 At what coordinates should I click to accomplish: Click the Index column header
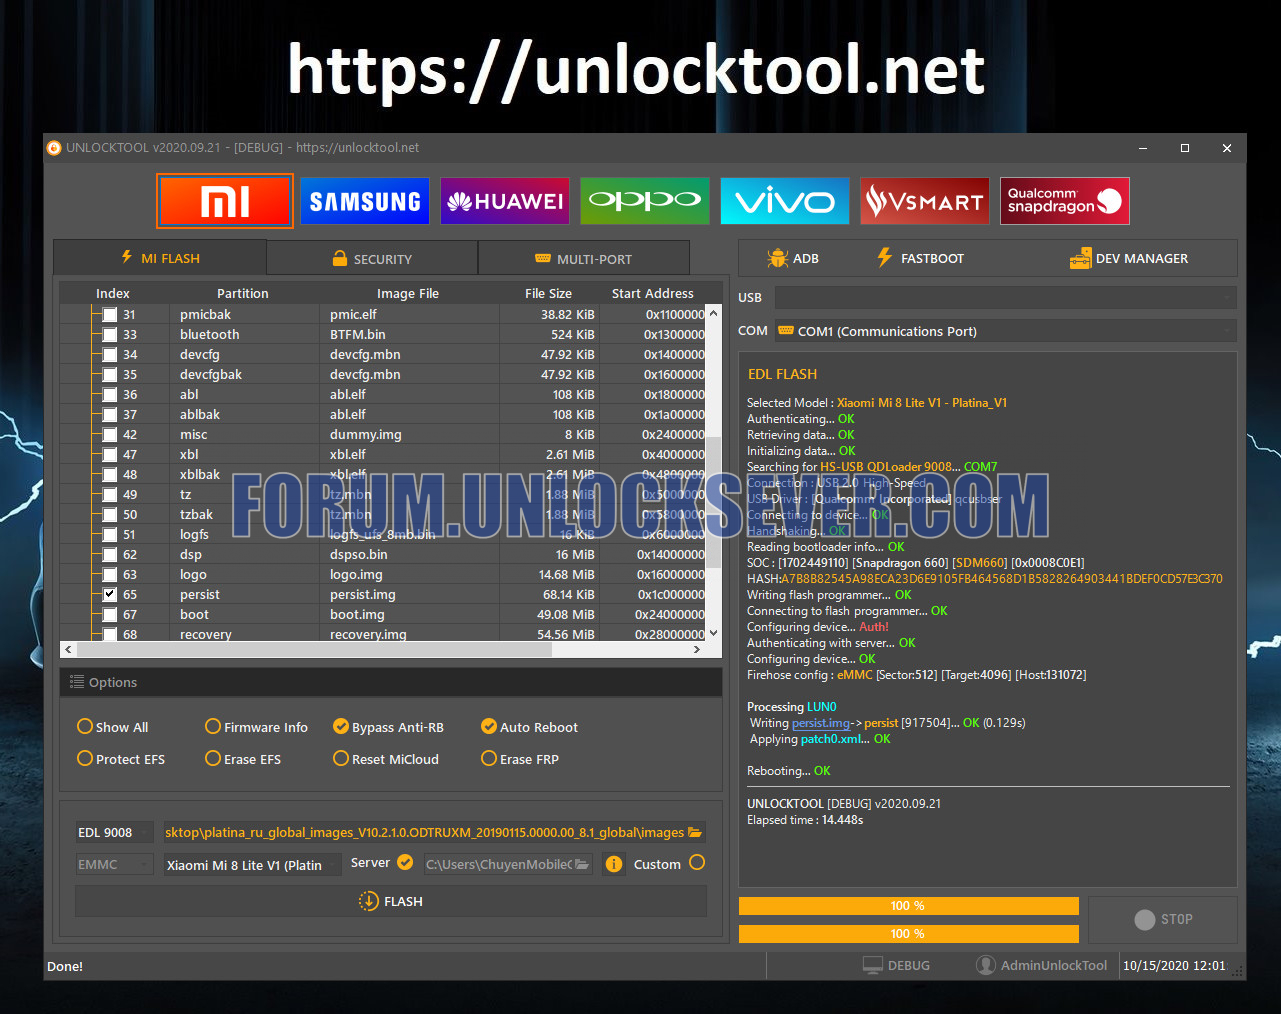click(113, 293)
